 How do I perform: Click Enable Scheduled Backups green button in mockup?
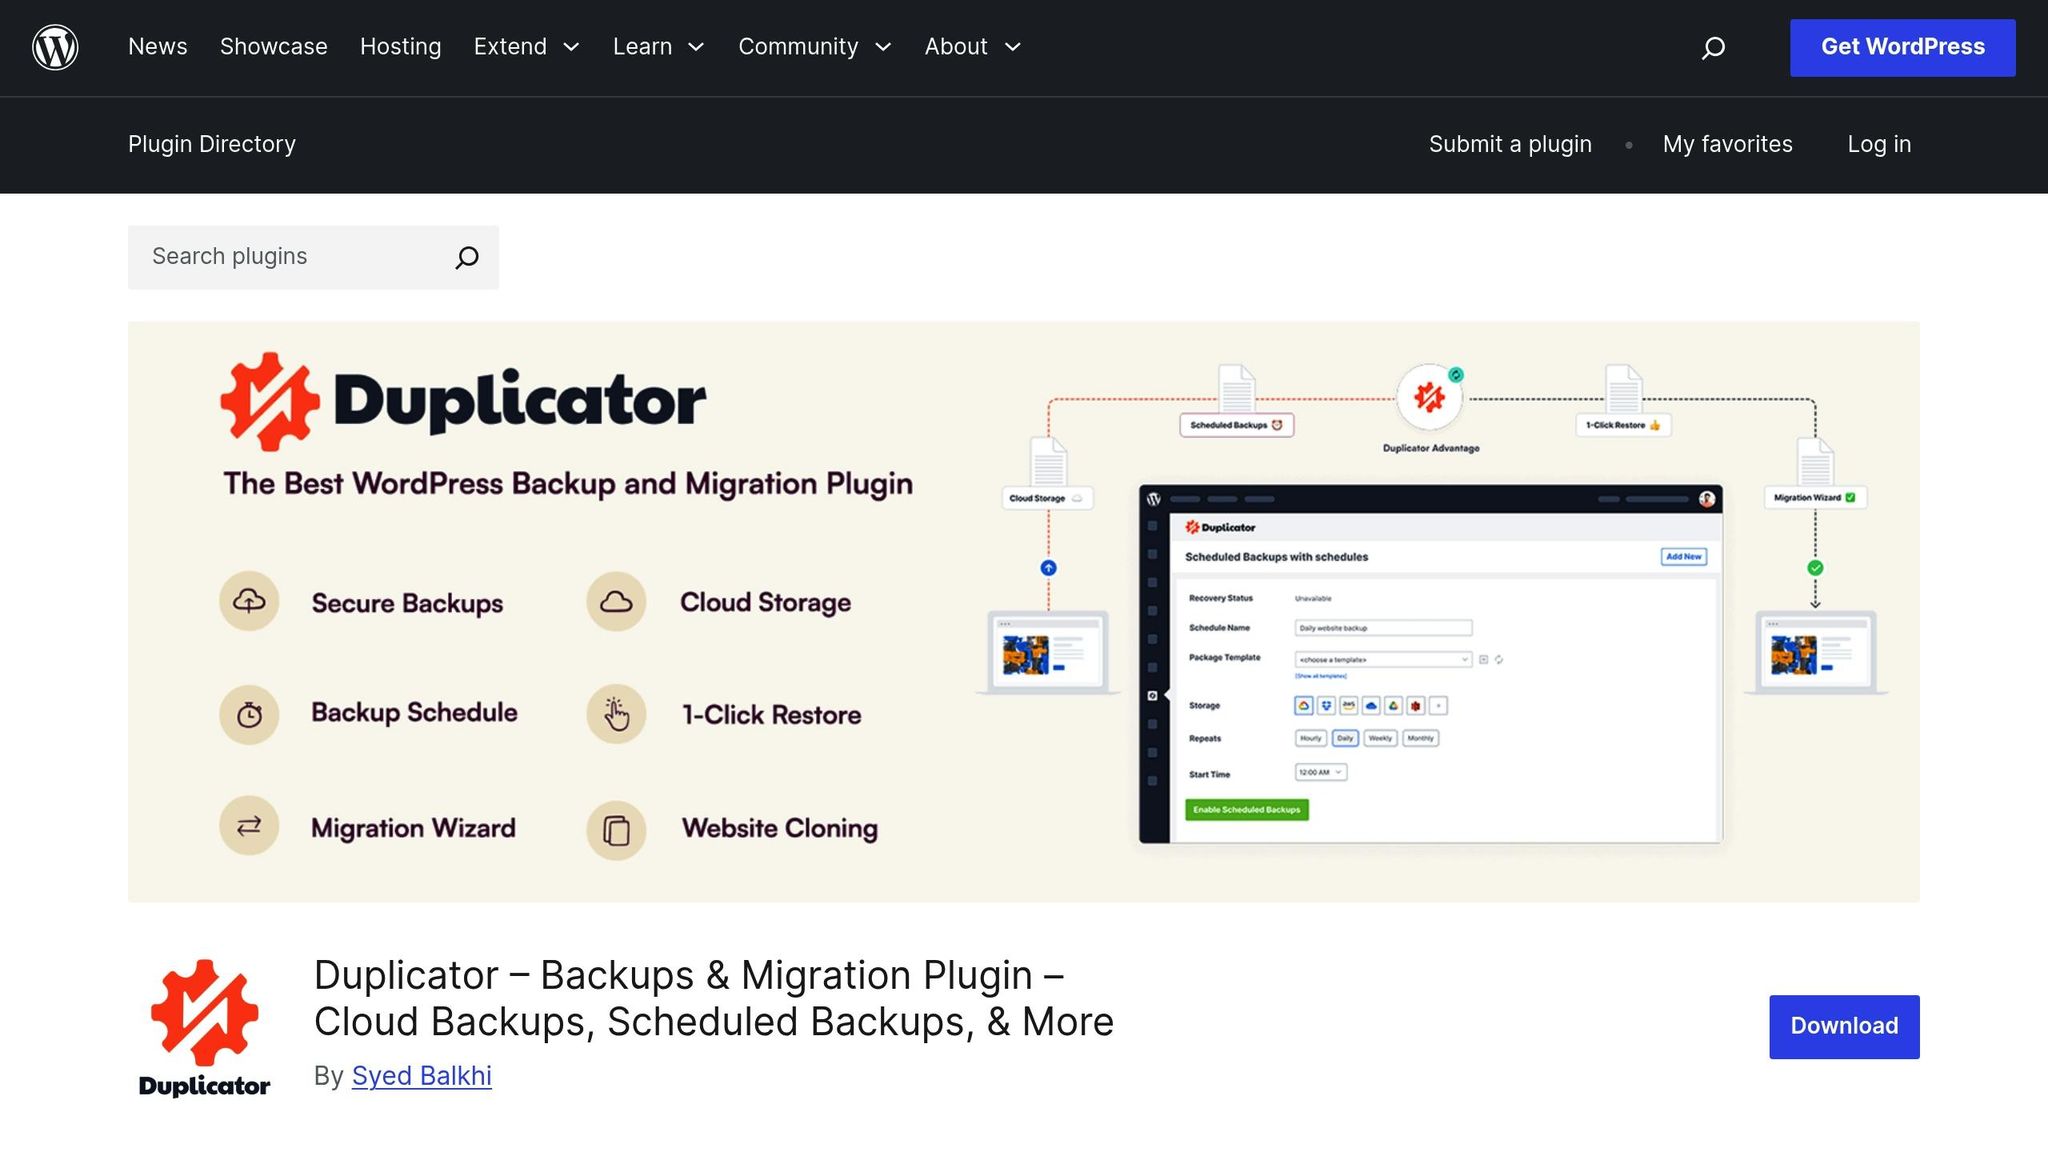(x=1247, y=810)
